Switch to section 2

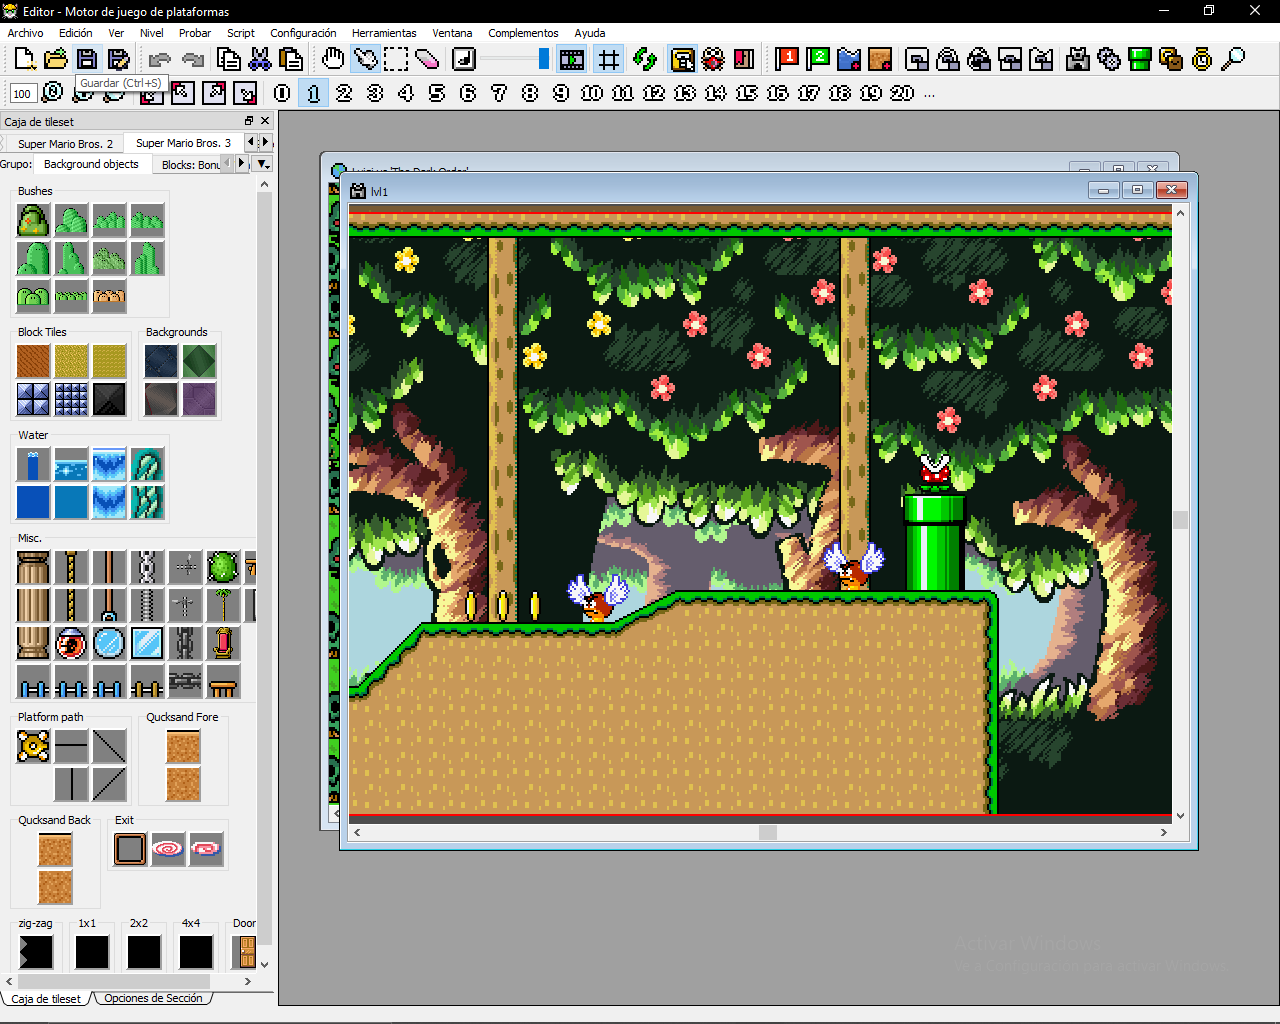click(x=344, y=93)
